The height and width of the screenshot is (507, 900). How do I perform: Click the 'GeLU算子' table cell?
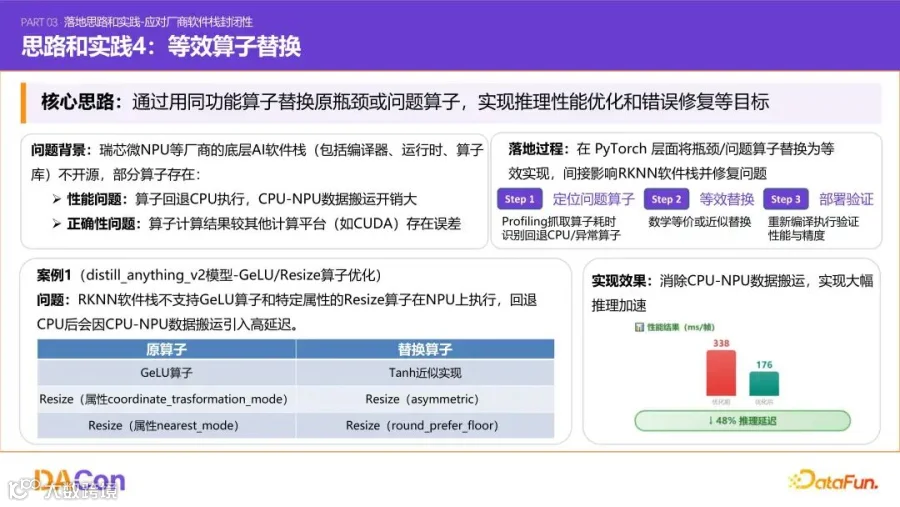tap(166, 373)
